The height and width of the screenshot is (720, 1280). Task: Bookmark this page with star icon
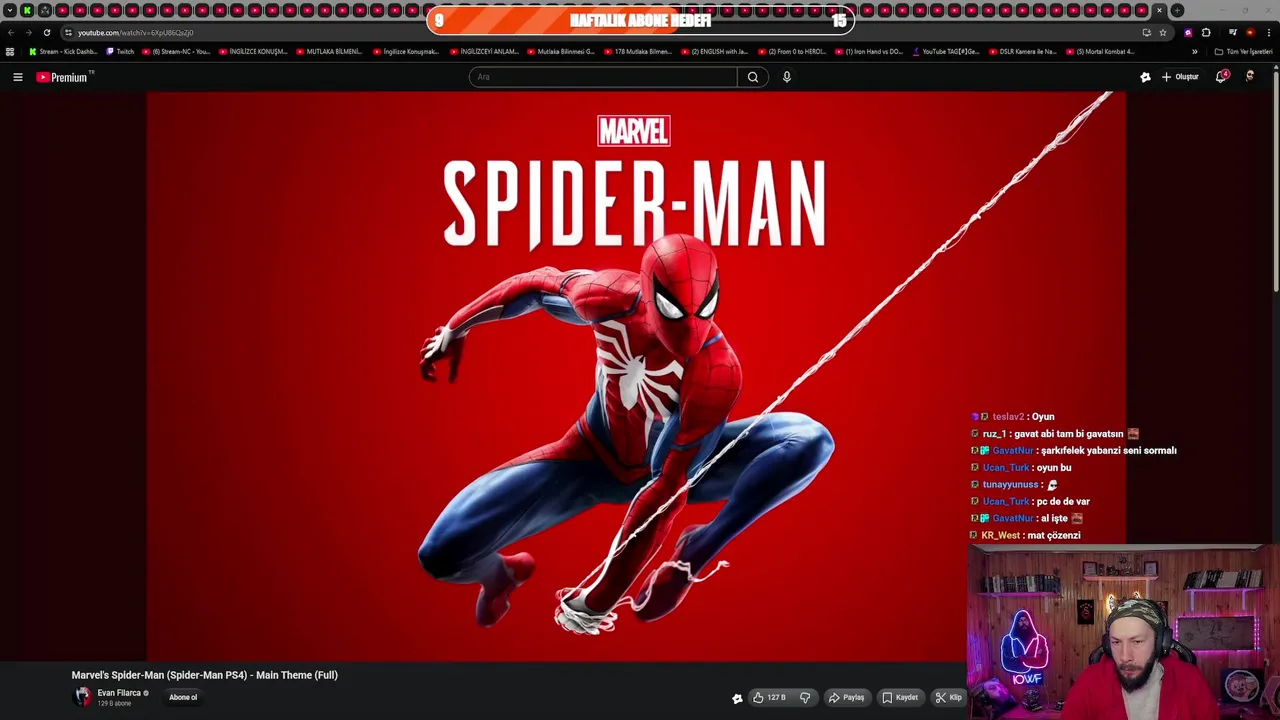[x=1163, y=33]
